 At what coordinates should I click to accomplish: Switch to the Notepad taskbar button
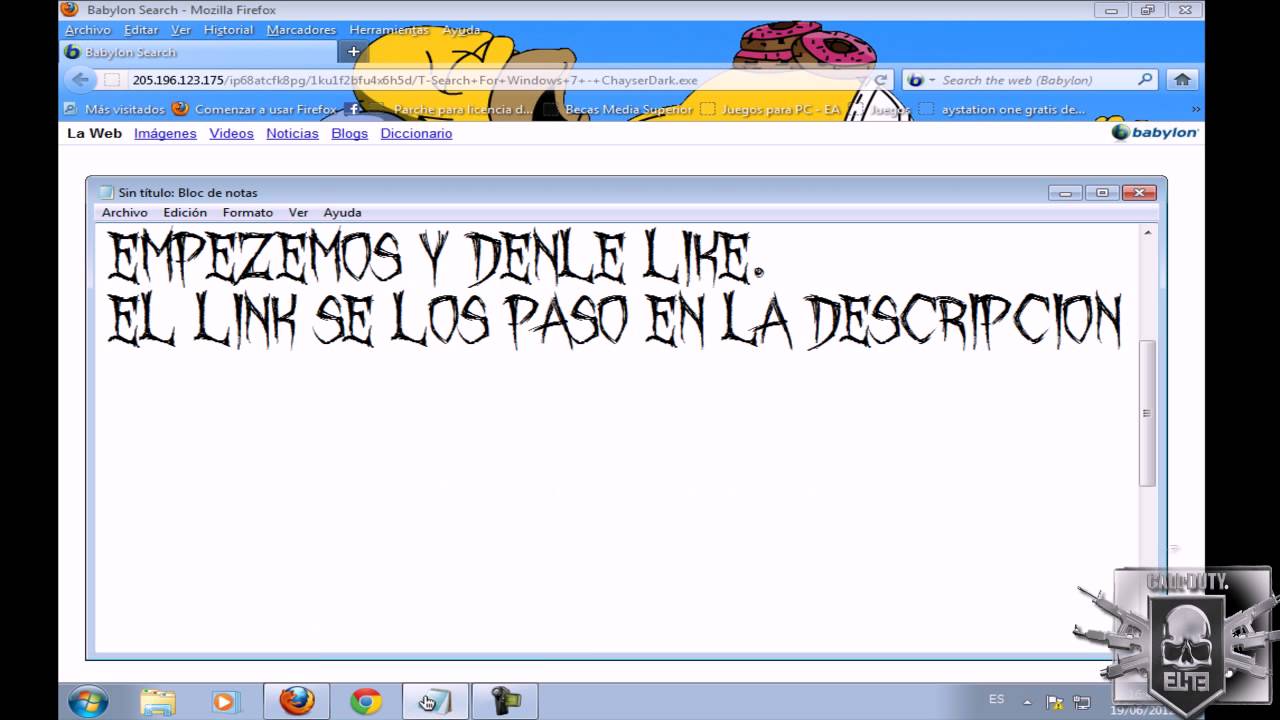coord(435,702)
